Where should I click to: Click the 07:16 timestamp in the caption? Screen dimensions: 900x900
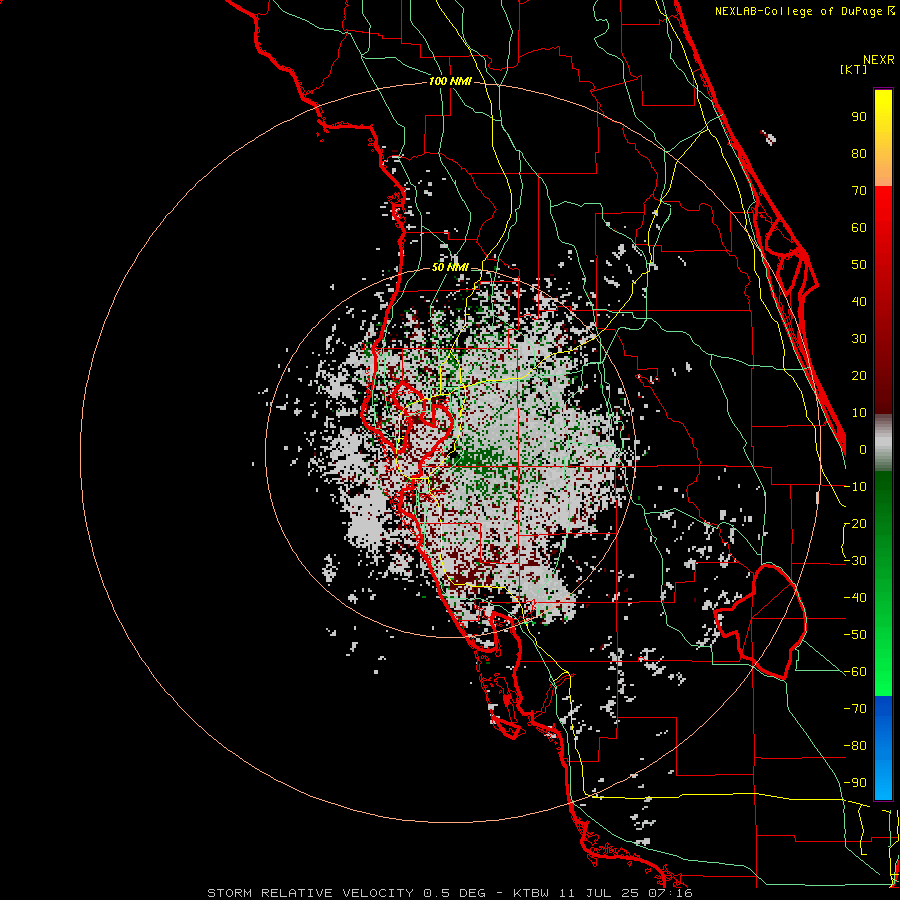click(x=668, y=893)
